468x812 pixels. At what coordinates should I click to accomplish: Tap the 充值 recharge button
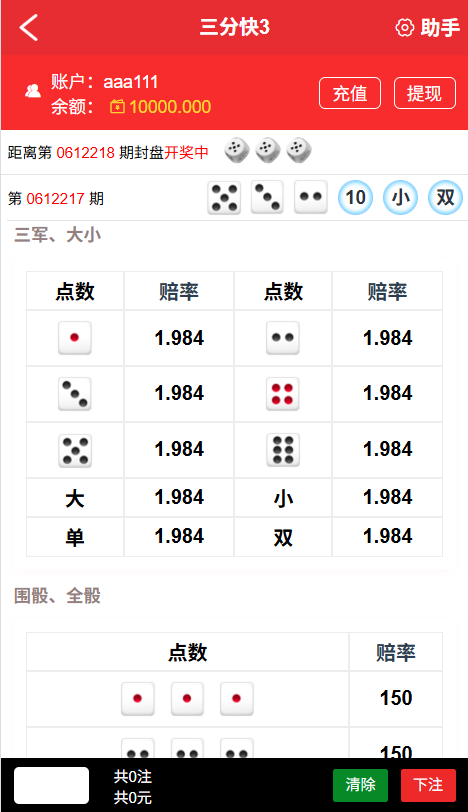coord(350,93)
